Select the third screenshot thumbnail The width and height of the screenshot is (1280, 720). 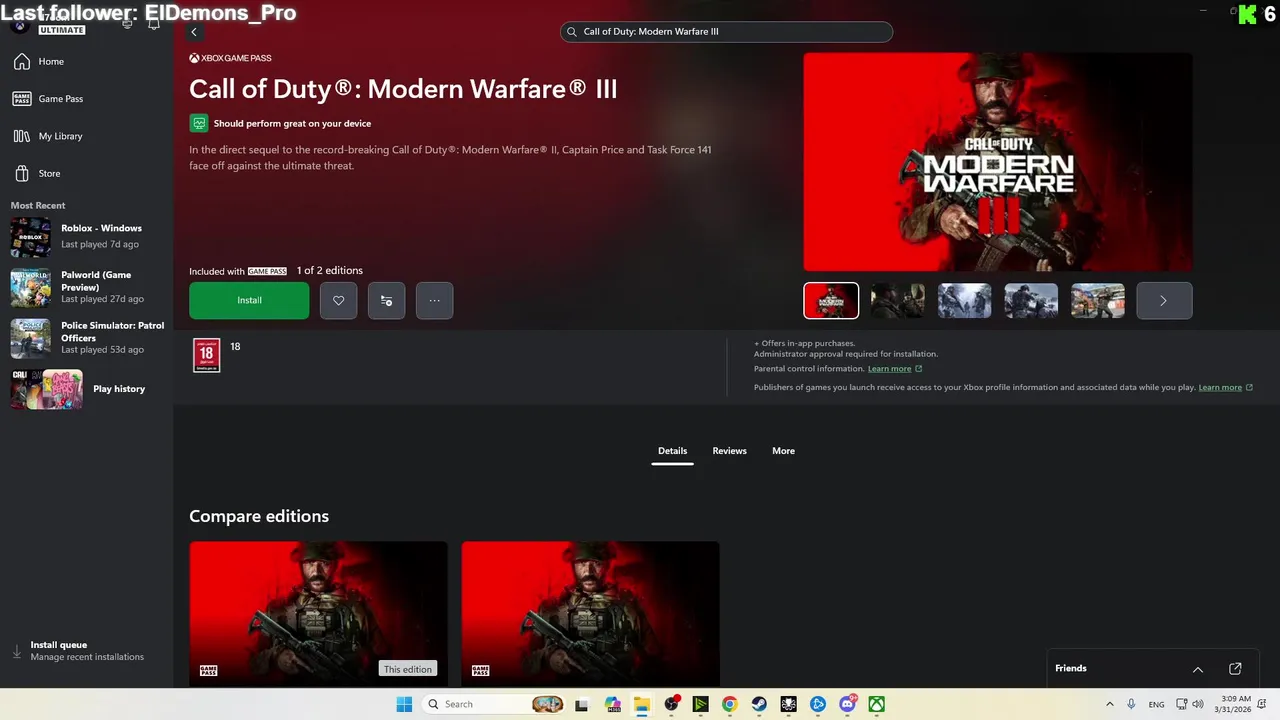tap(964, 300)
